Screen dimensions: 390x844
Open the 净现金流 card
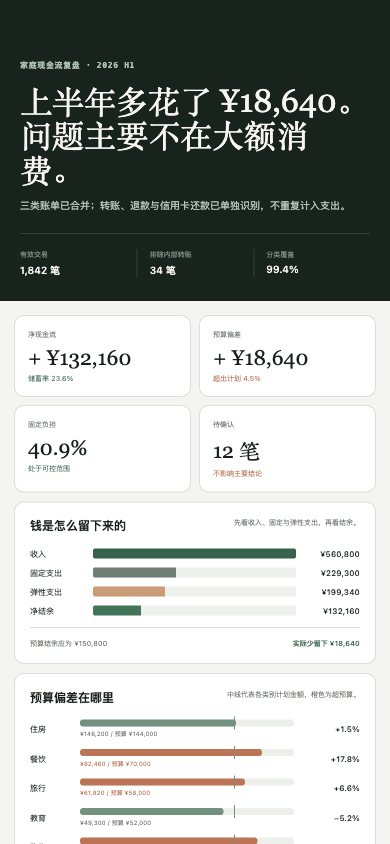click(102, 356)
